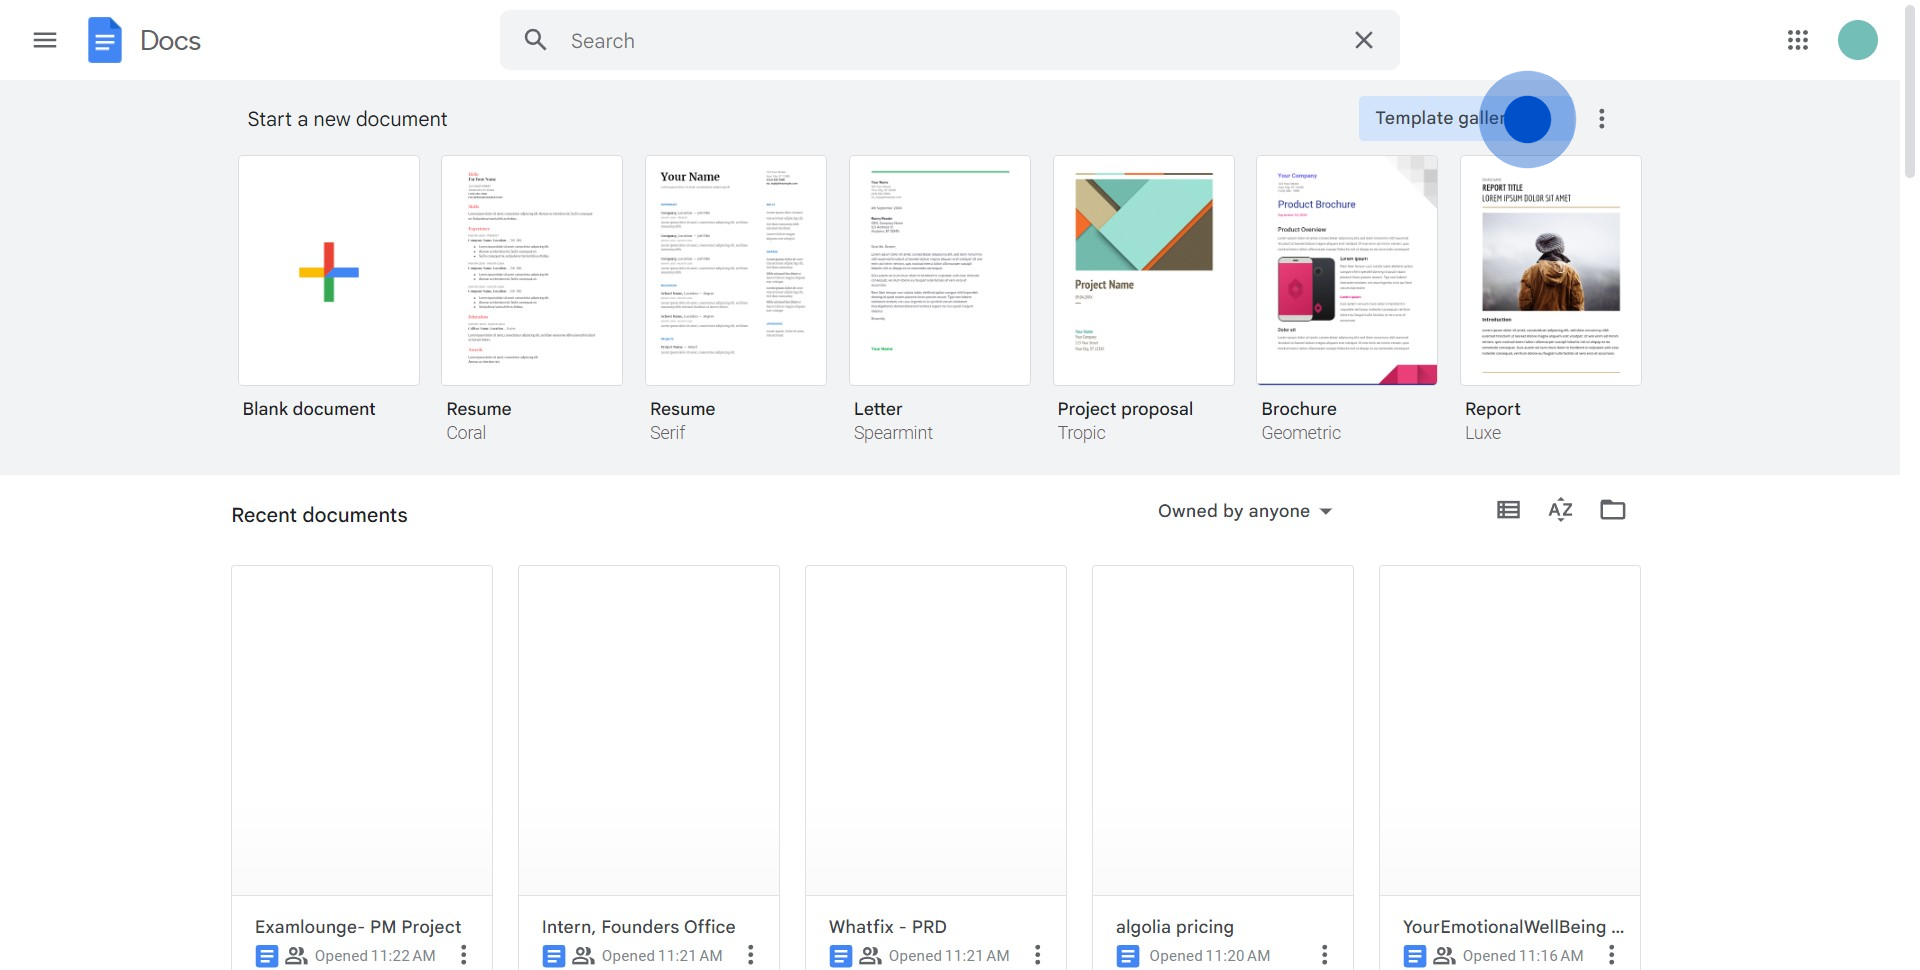
Task: Click 'Opened 11:22 AM' text
Action: (x=375, y=956)
